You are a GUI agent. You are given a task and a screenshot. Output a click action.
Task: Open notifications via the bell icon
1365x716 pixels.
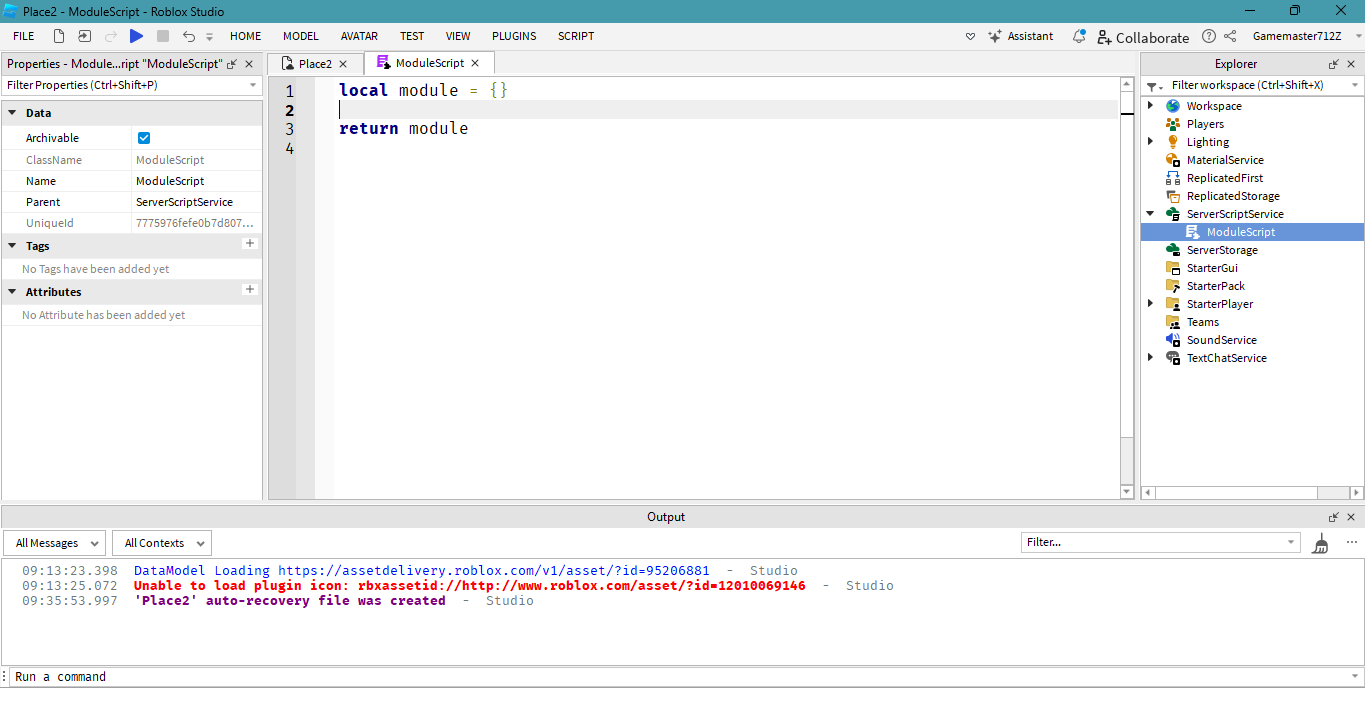pos(1078,36)
